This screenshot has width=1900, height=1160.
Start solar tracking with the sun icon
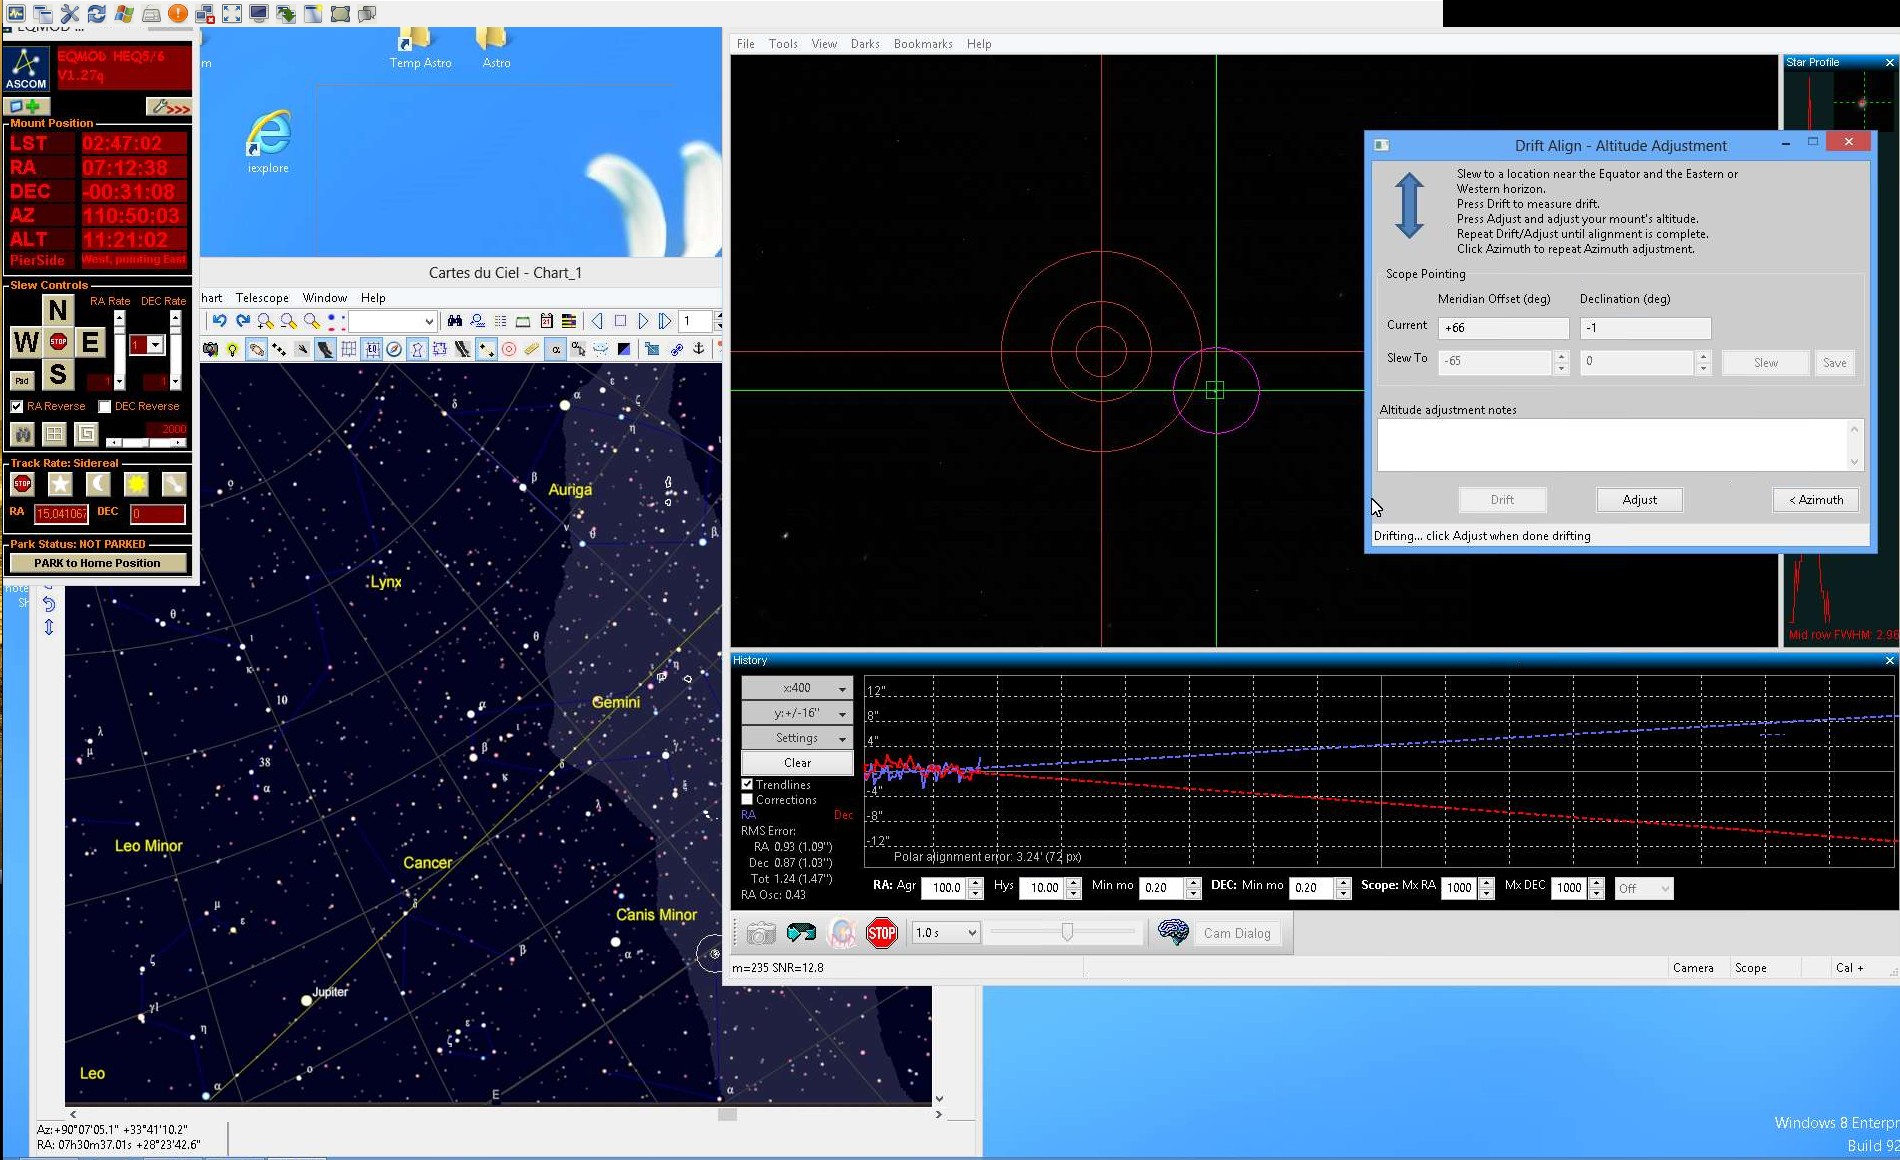[136, 484]
